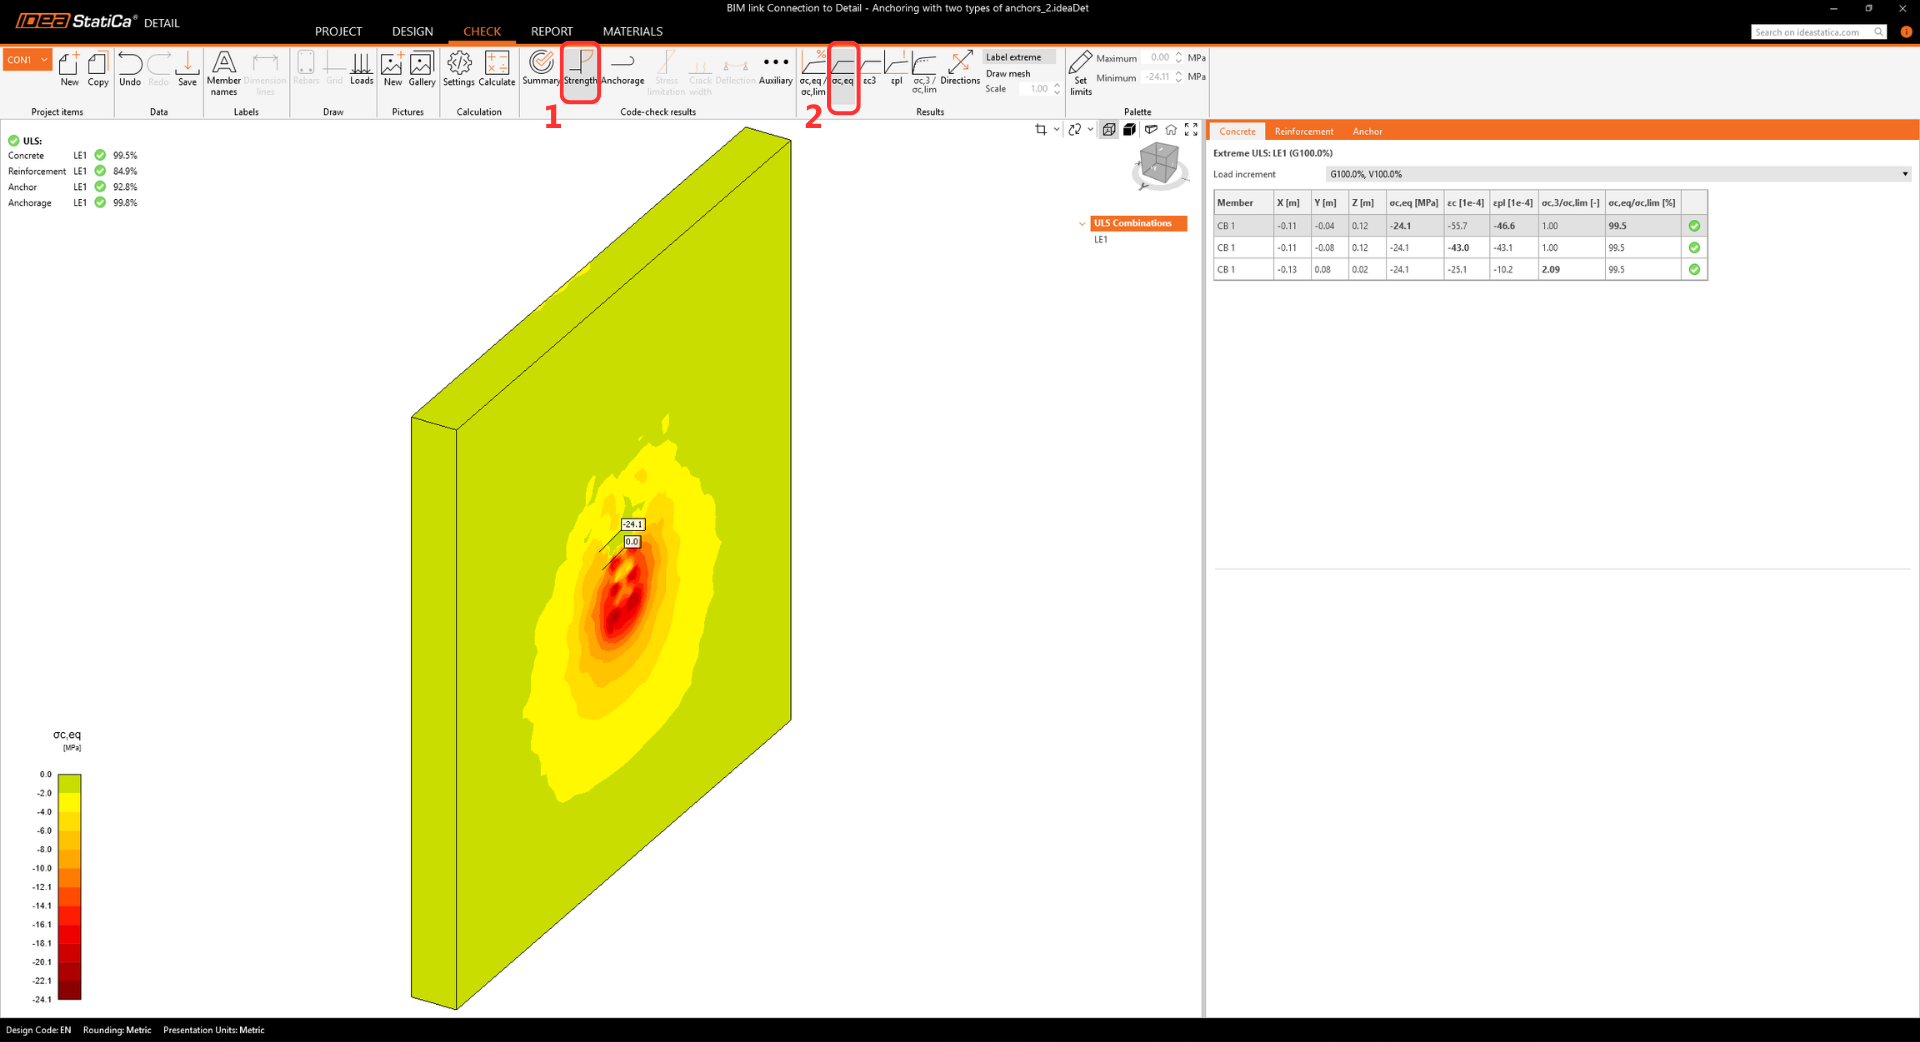Switch to the Reinforcement tab
The height and width of the screenshot is (1042, 1920).
pyautogui.click(x=1303, y=131)
